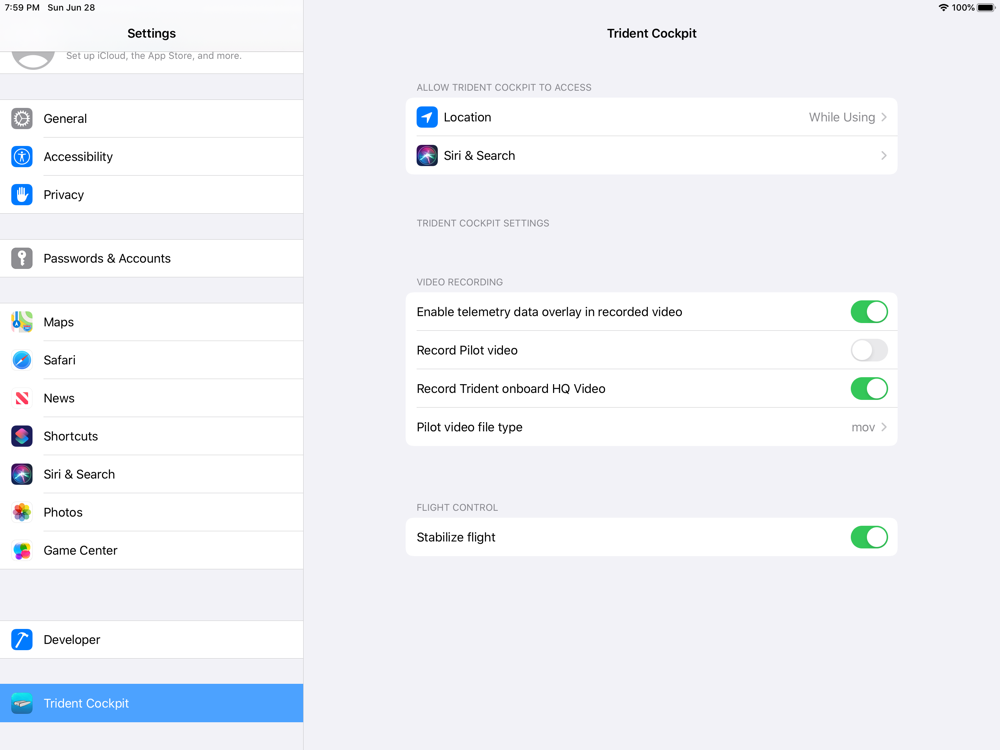
Task: Tap the sidebar Siri & Search icon
Action: click(22, 474)
